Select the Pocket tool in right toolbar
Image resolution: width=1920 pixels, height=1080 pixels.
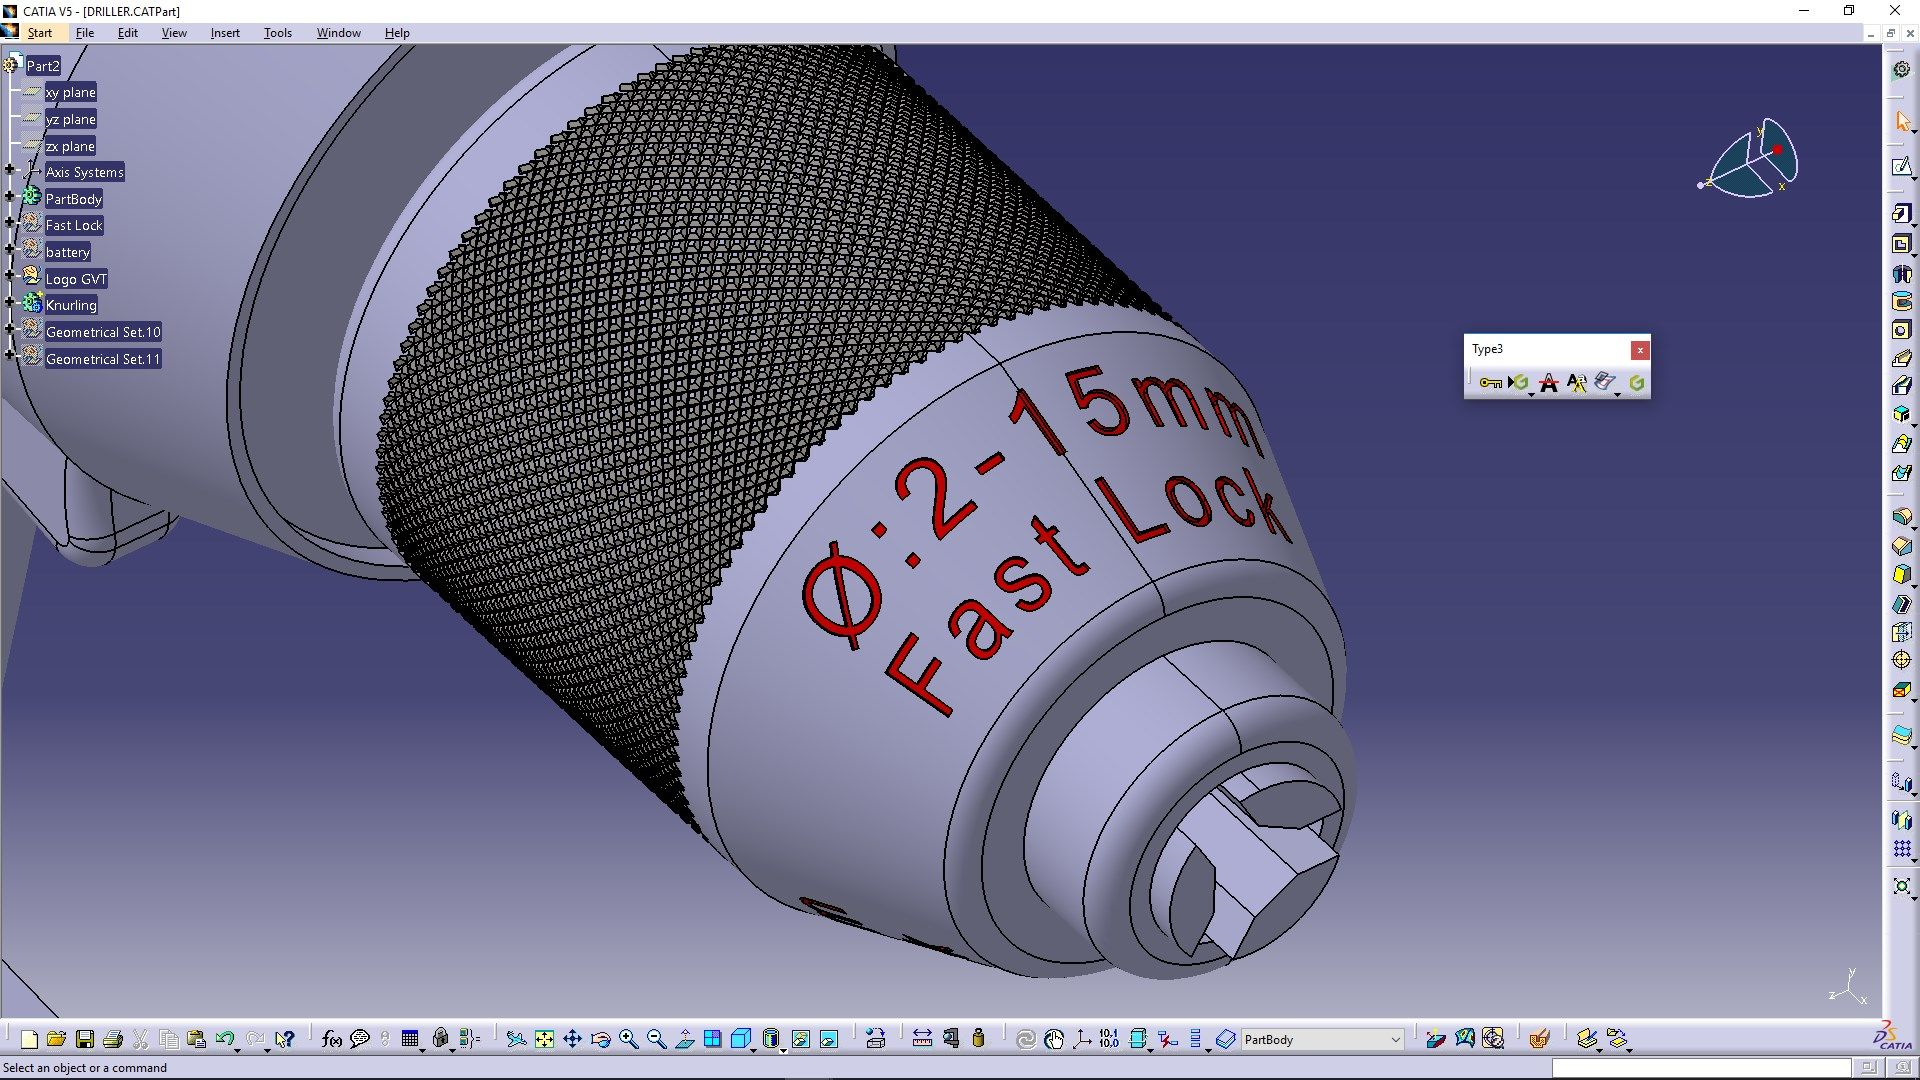click(1901, 244)
